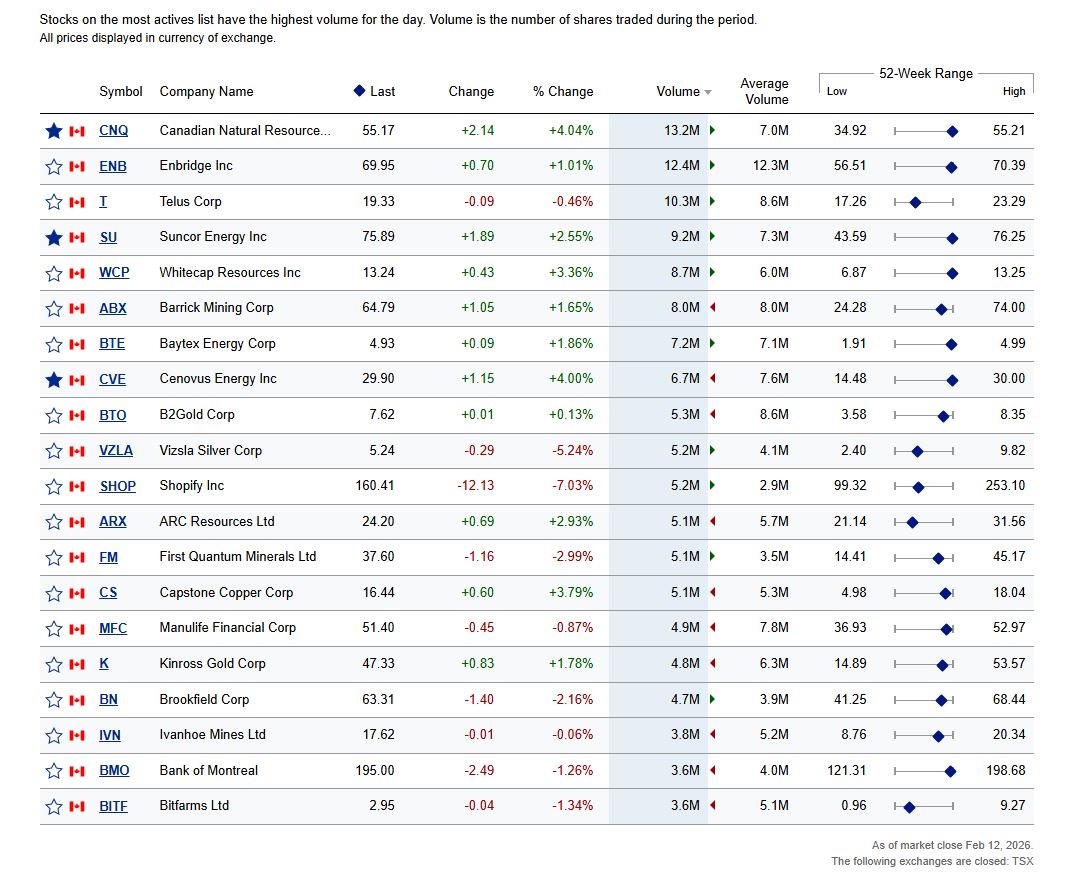This screenshot has width=1071, height=874.
Task: Click 52-week range marker for Shopify Inc
Action: point(919,487)
